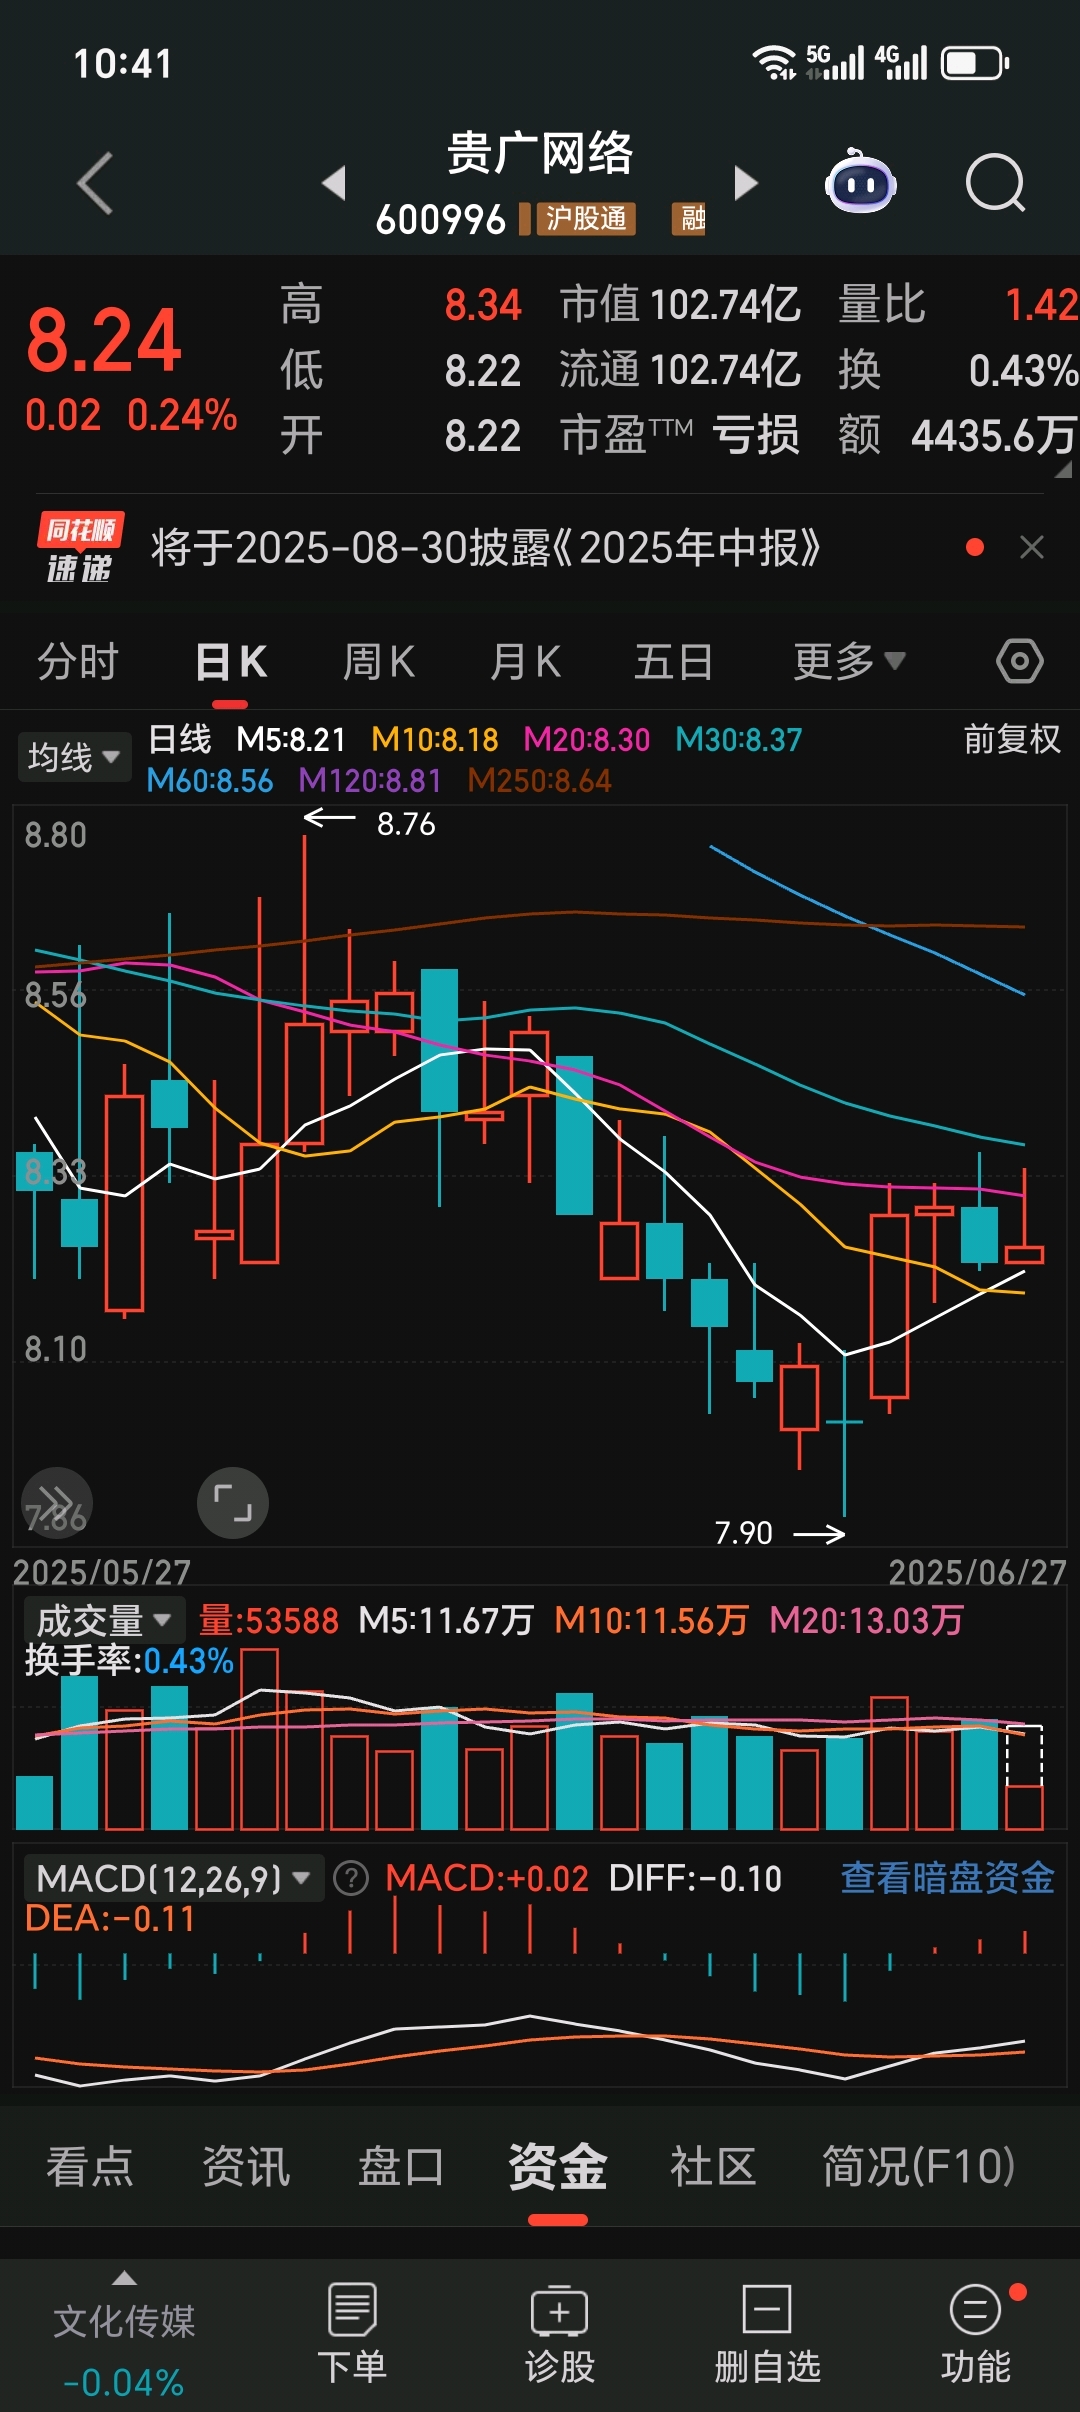Tap the 7.90 low price marker

(x=744, y=1532)
